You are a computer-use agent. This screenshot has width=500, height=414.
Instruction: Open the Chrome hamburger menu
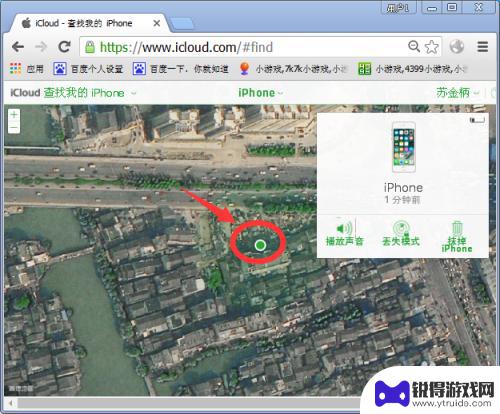tap(483, 47)
